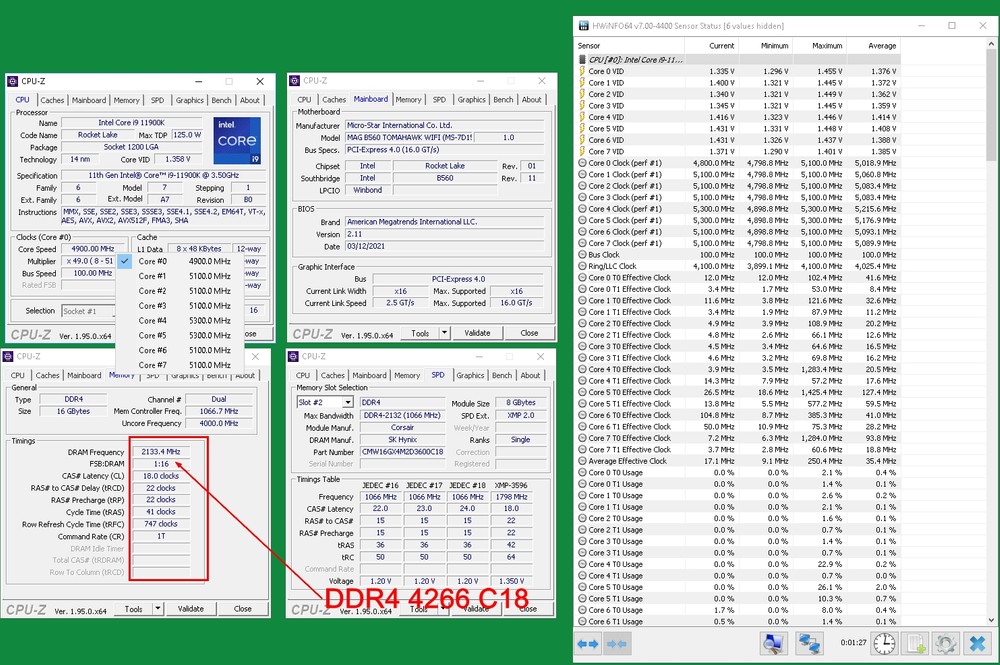Open Memory tab in SPD window
This screenshot has width=1000, height=665.
click(407, 376)
